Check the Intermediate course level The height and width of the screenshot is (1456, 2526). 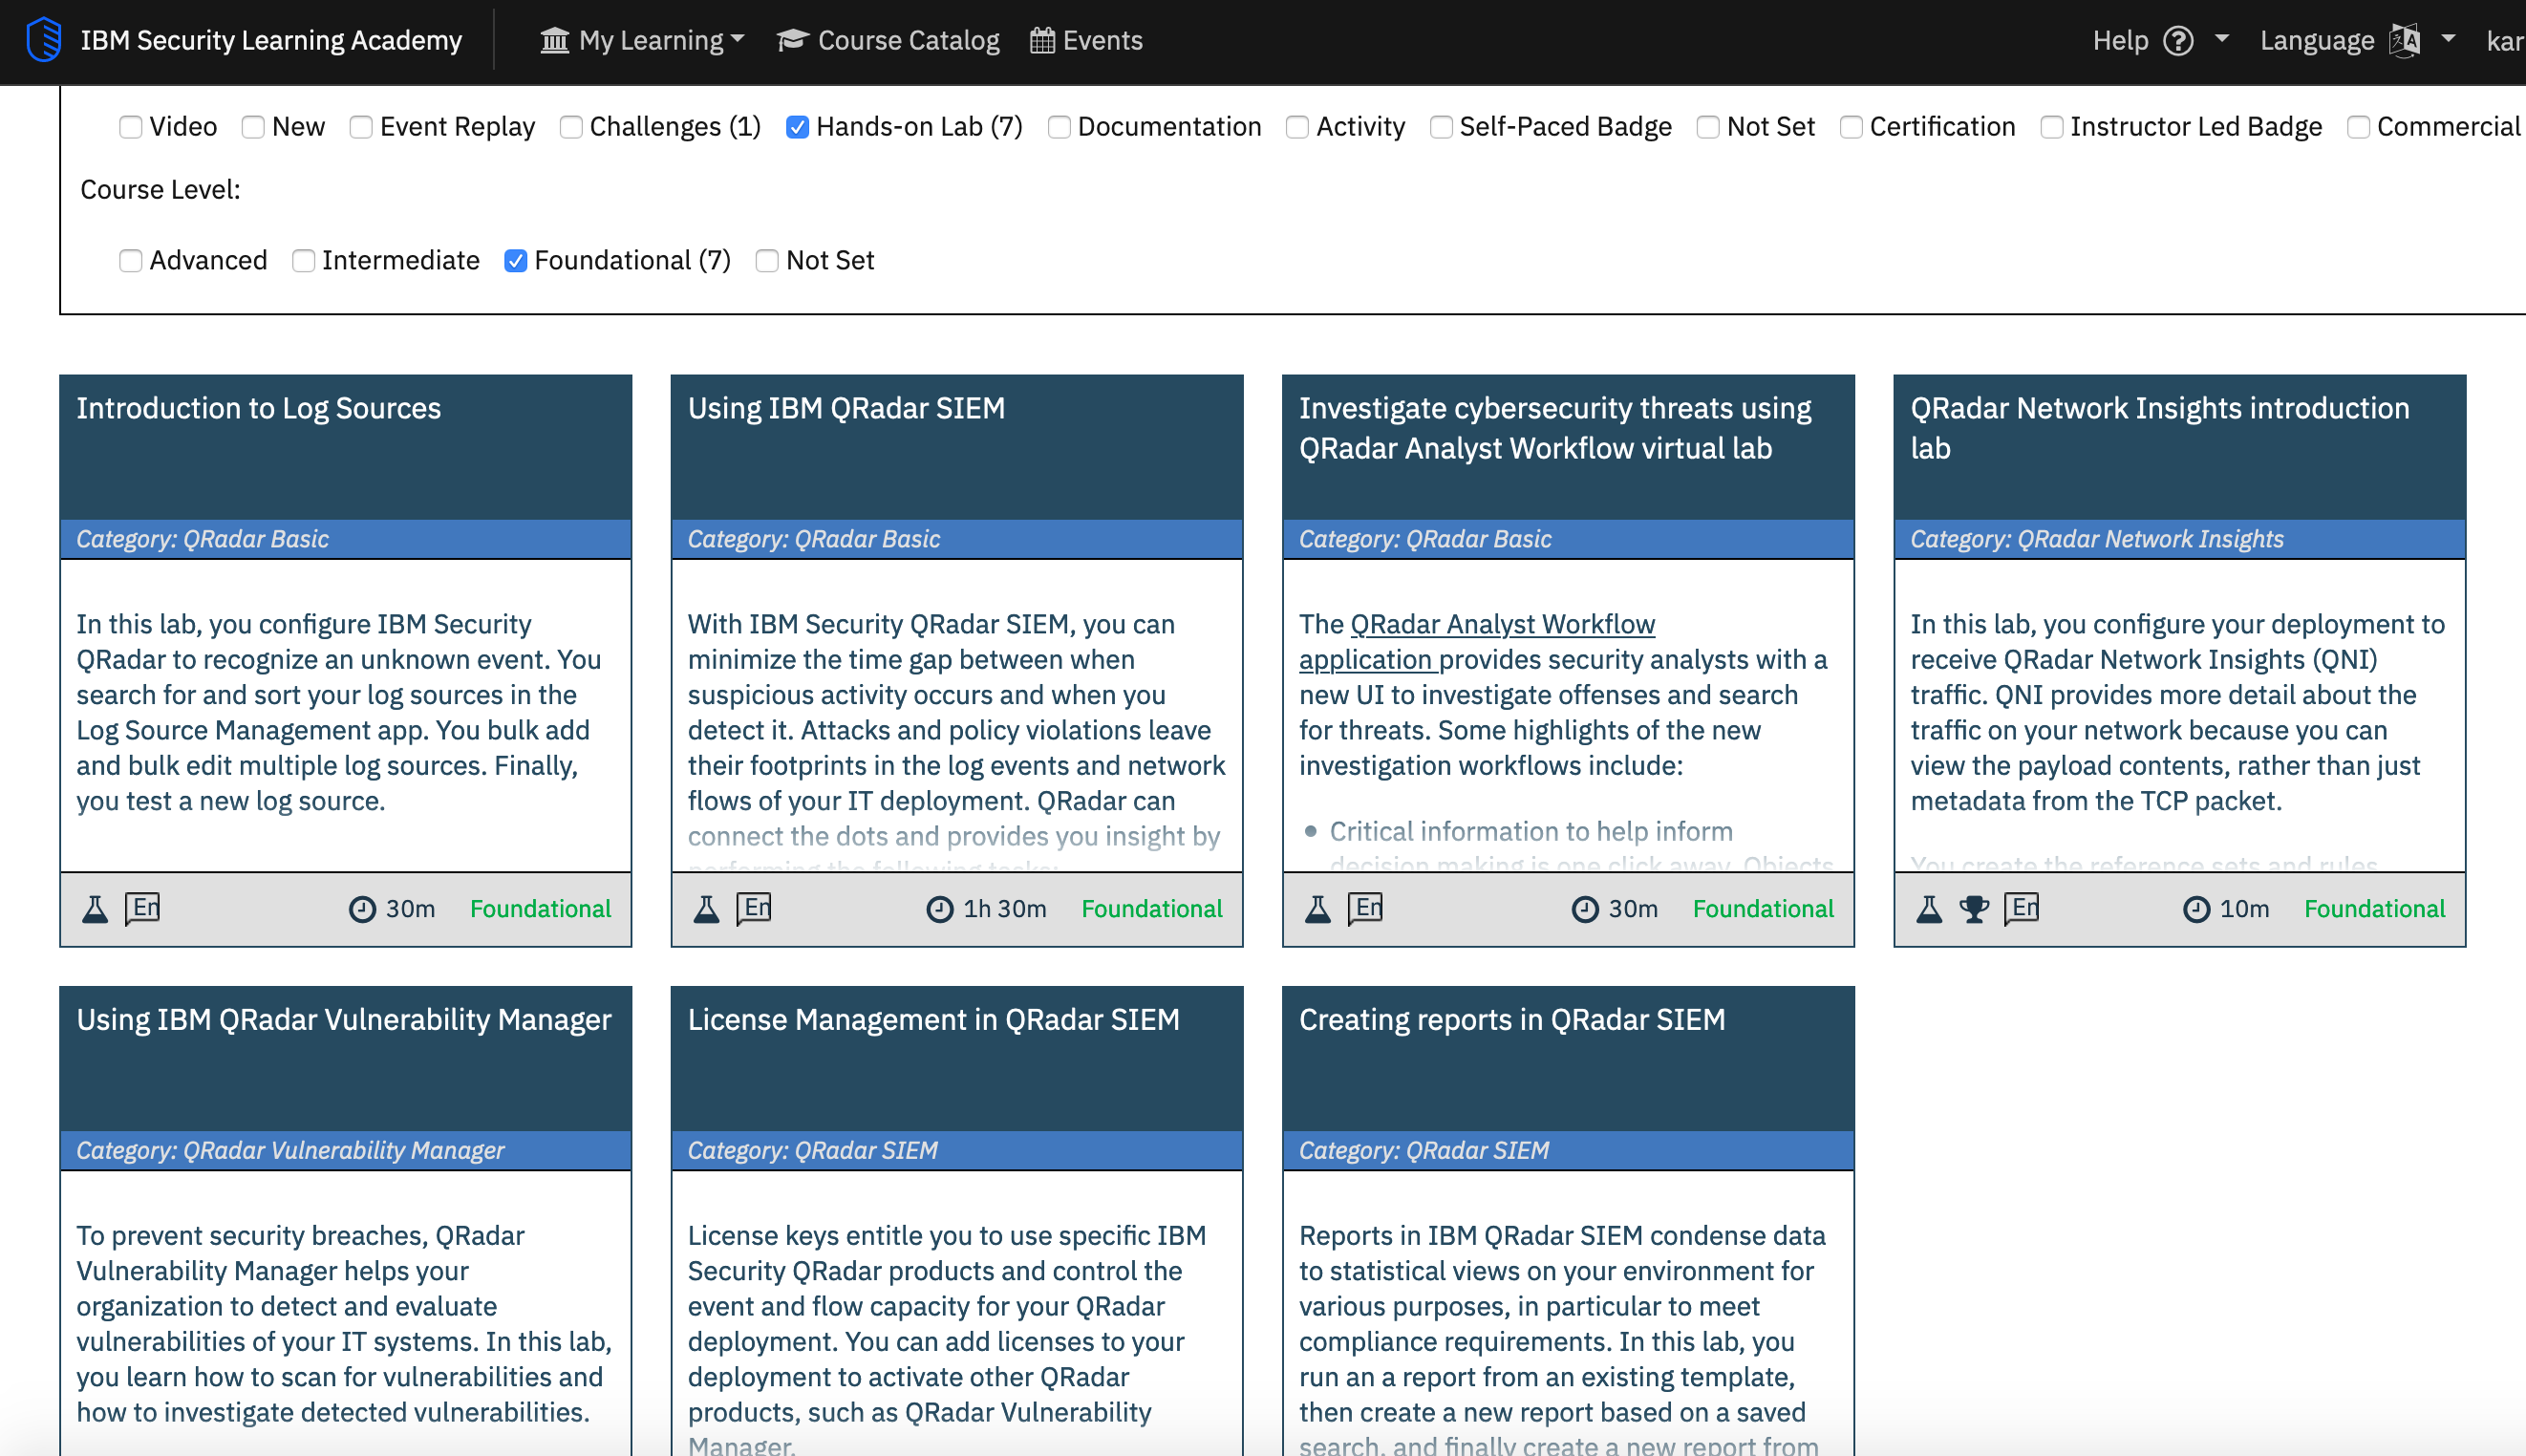click(x=303, y=261)
